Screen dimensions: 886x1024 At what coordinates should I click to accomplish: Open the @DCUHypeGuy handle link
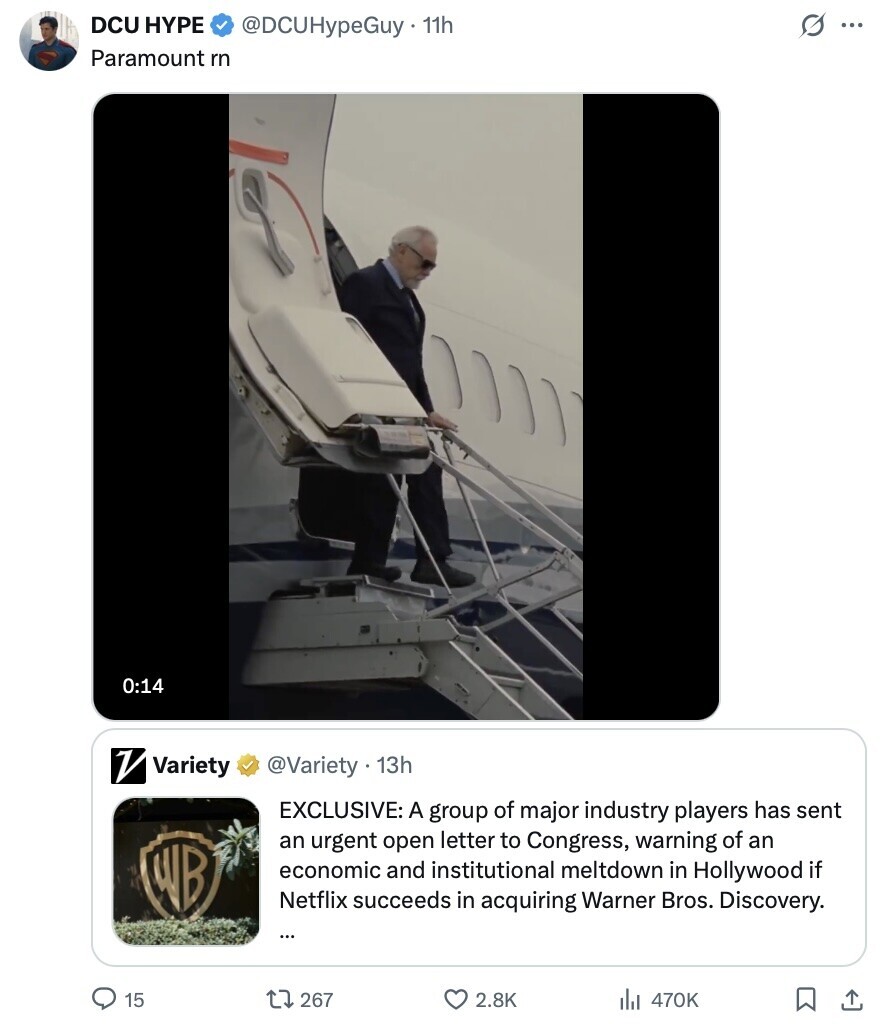pos(323,25)
